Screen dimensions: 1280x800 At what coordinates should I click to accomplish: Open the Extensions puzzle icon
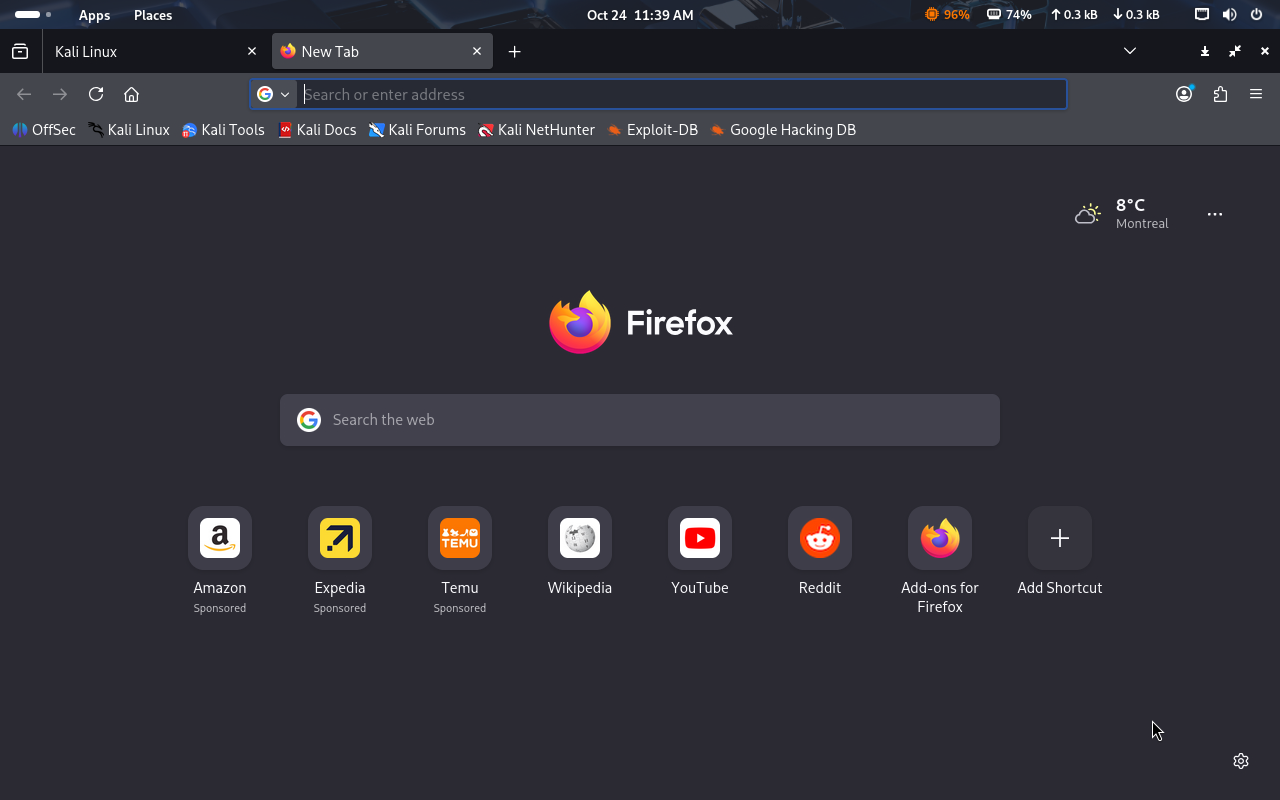click(x=1220, y=94)
